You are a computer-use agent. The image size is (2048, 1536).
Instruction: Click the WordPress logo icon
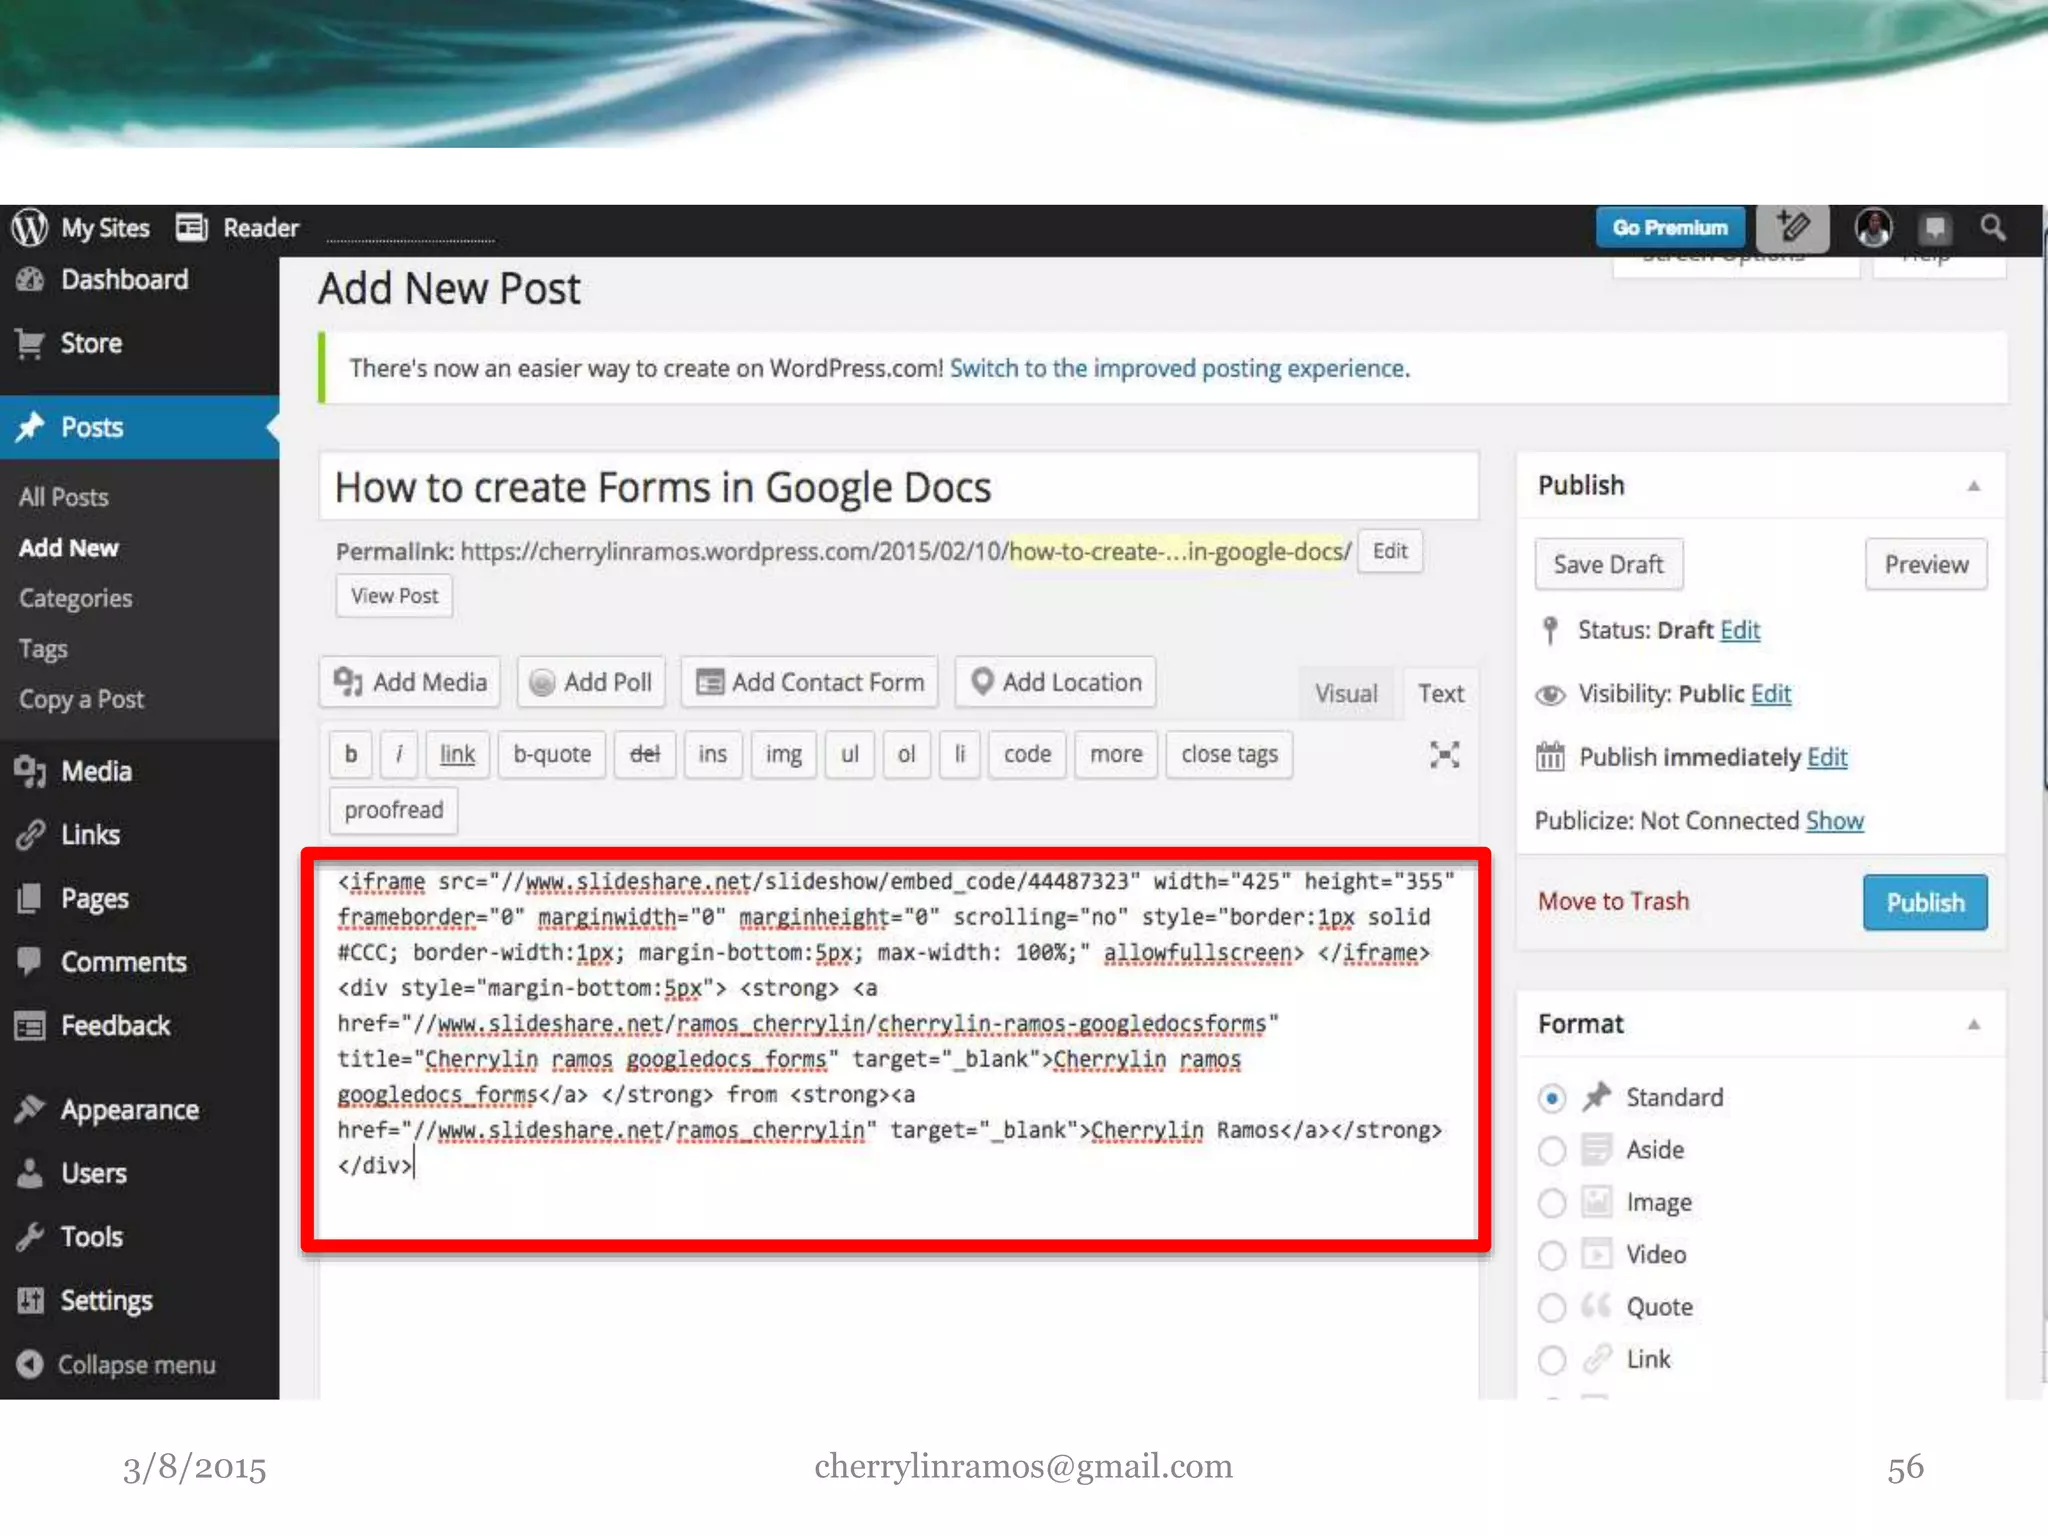click(x=30, y=228)
